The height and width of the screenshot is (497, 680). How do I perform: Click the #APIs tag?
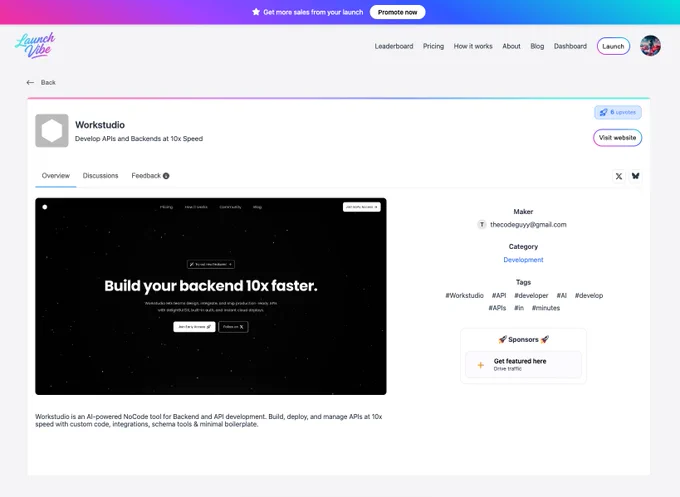click(x=497, y=308)
